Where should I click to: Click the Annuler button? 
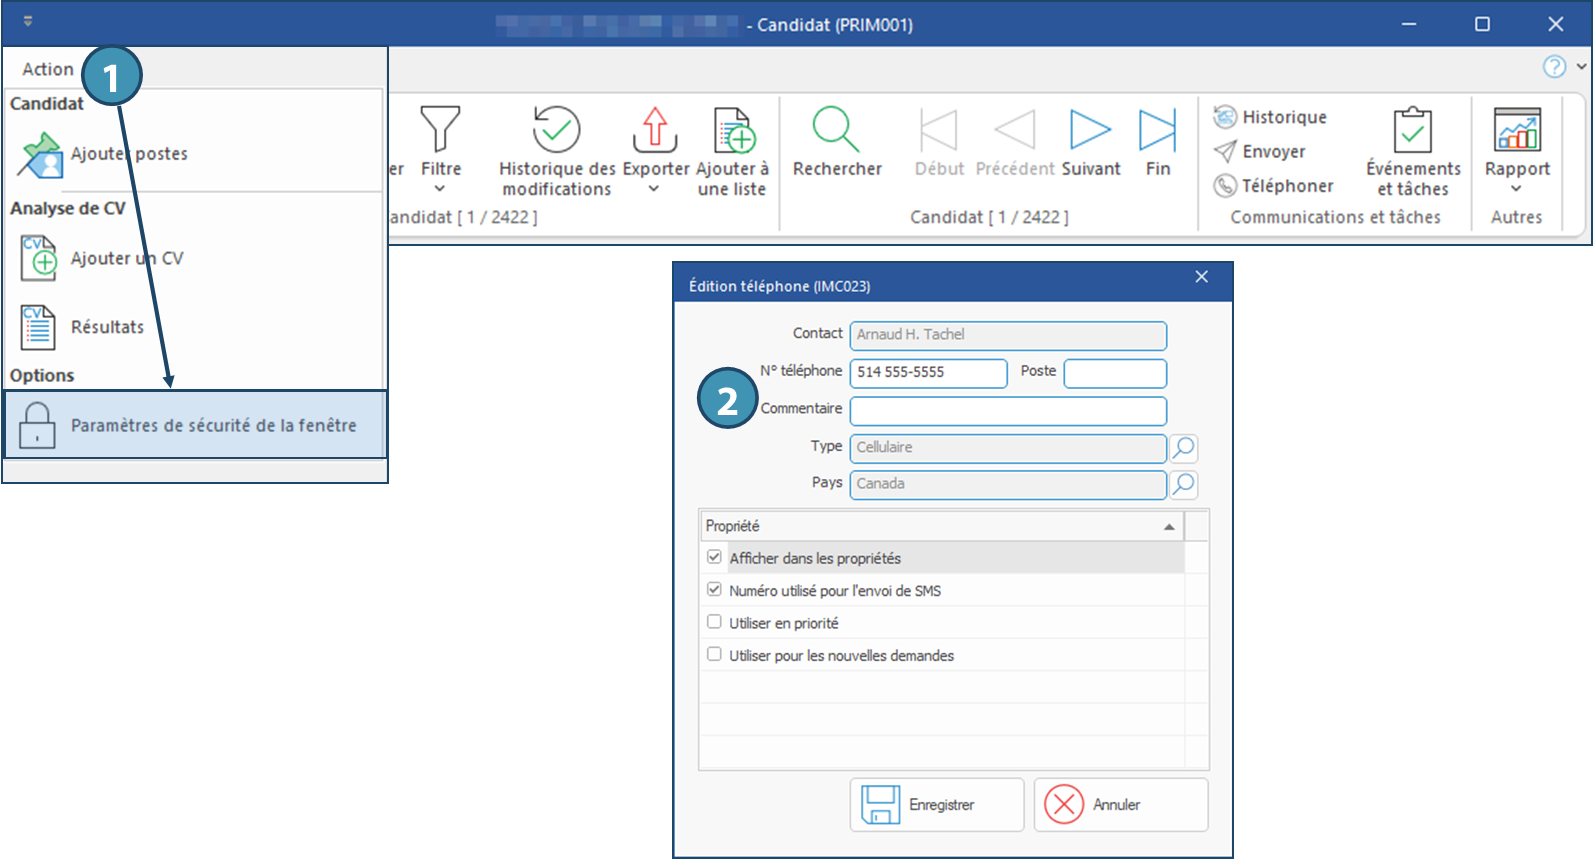point(1120,805)
